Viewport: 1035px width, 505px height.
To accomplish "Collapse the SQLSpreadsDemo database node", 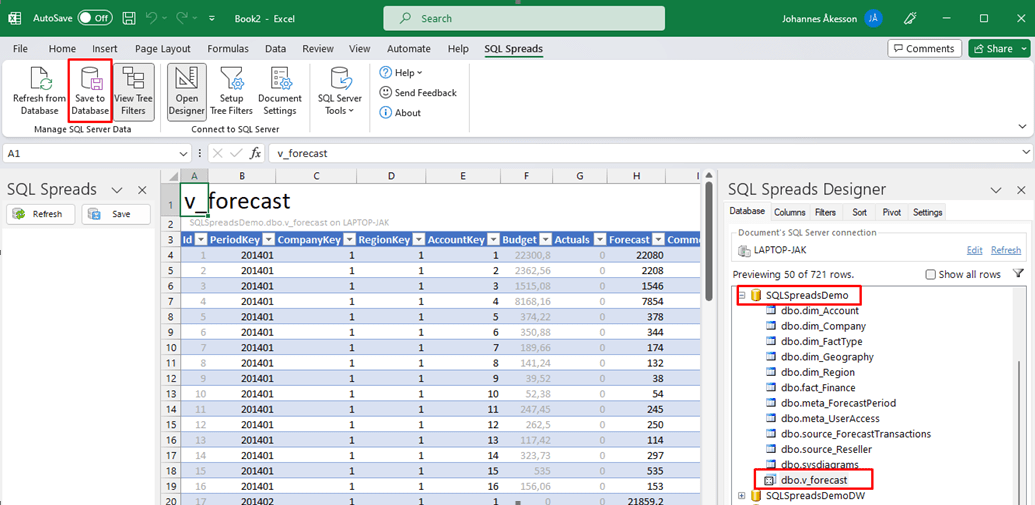I will (x=742, y=295).
